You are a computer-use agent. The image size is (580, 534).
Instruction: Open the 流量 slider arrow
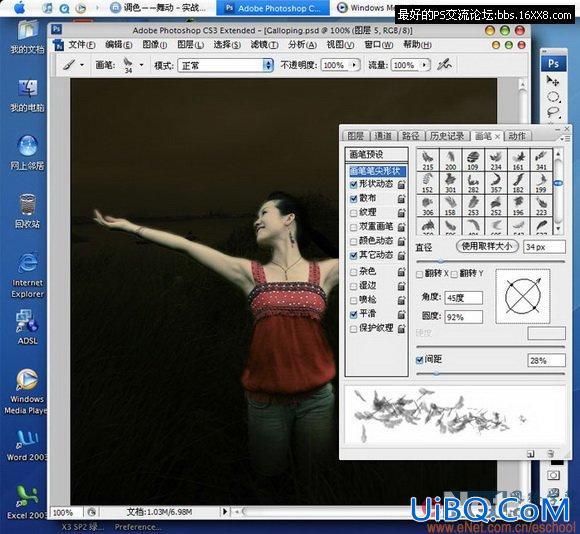(x=424, y=65)
